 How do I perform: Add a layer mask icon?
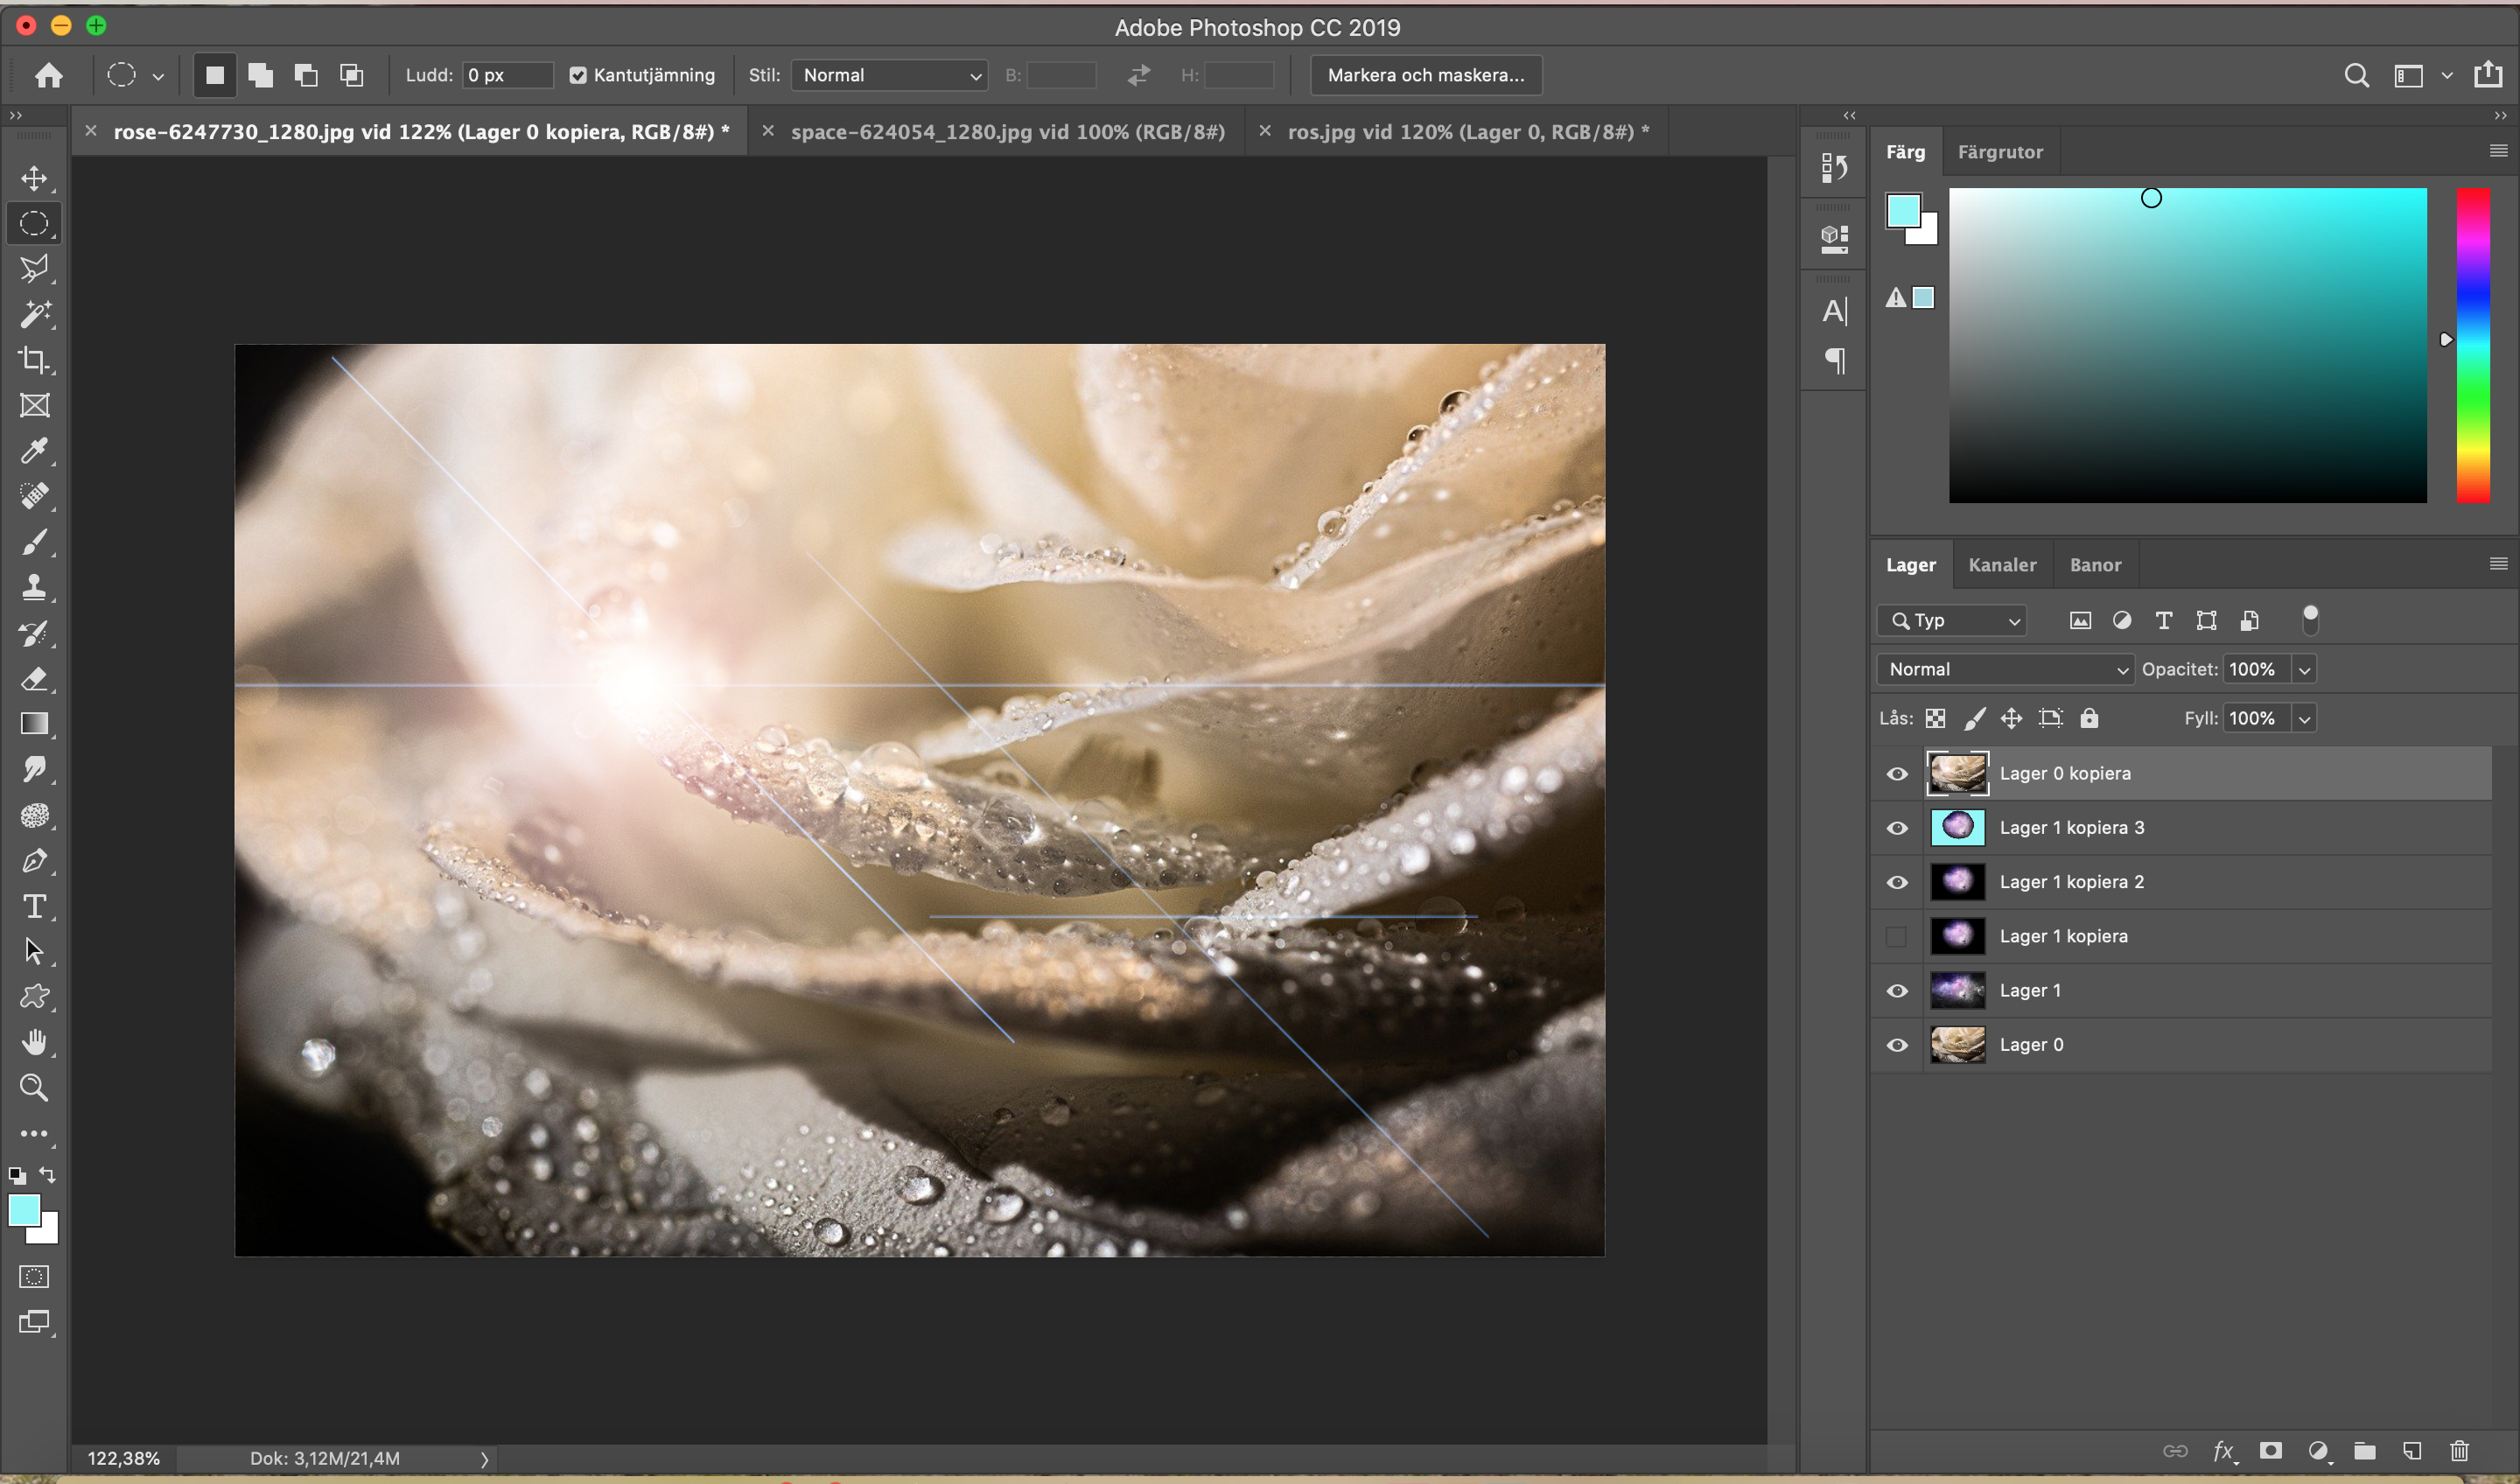(x=2271, y=1451)
